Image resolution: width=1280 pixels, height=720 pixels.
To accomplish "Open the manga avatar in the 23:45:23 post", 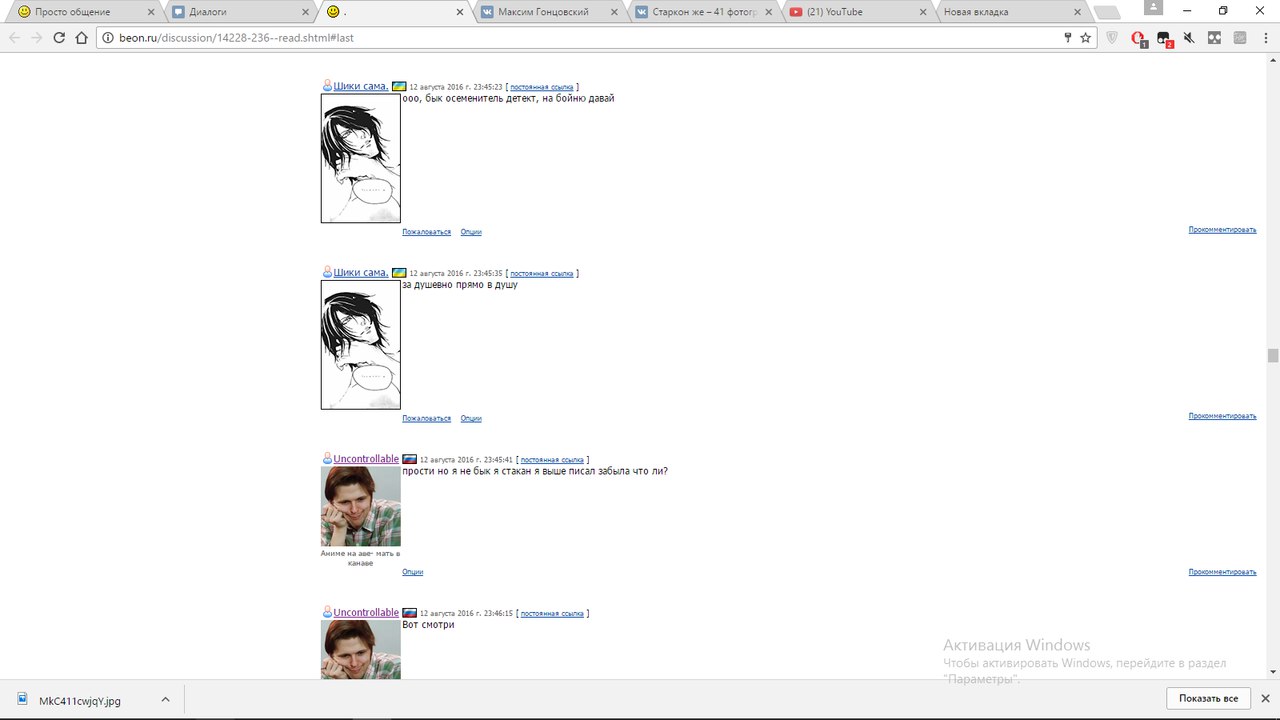I will (361, 158).
